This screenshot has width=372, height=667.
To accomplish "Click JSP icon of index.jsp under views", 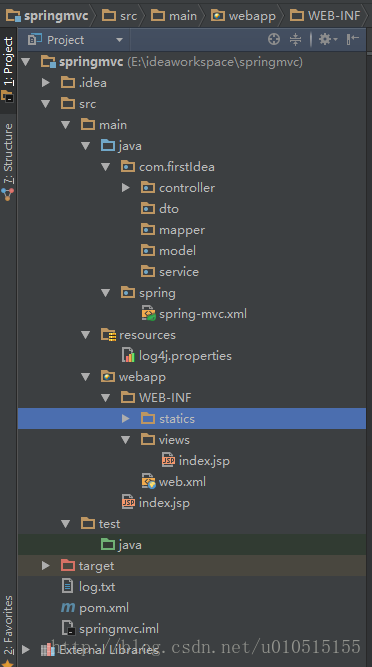I will pyautogui.click(x=168, y=461).
